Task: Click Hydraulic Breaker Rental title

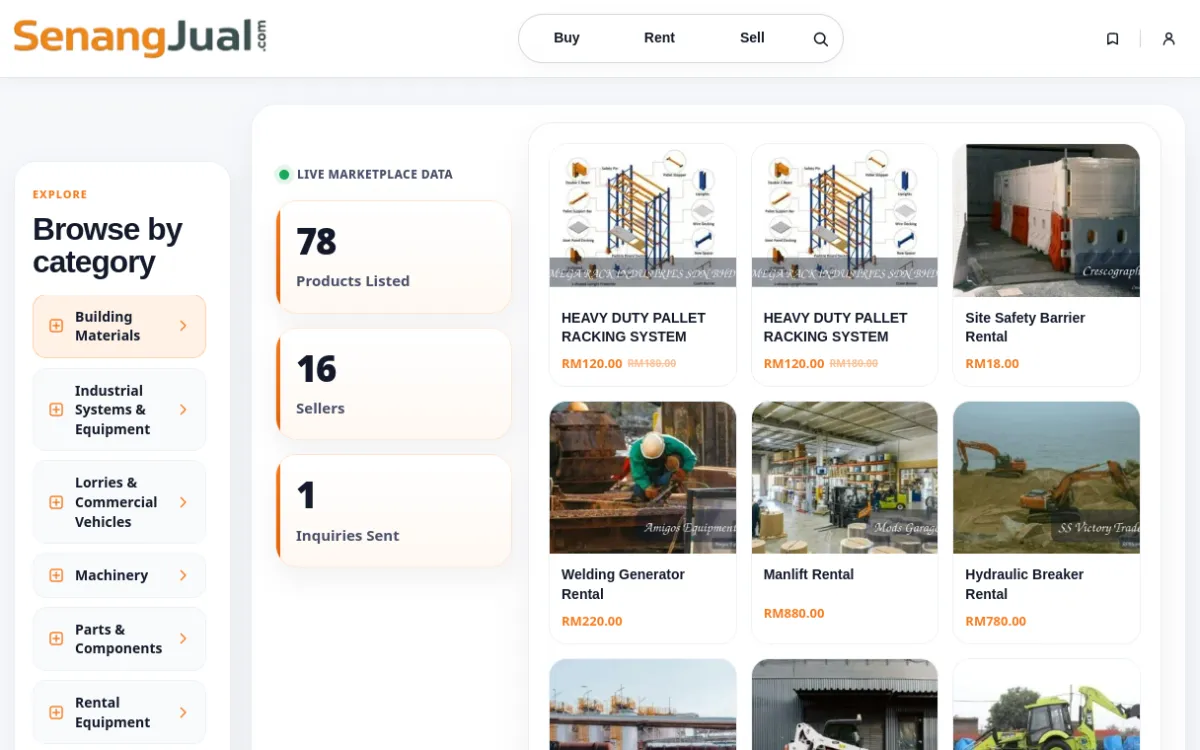Action: click(1024, 584)
